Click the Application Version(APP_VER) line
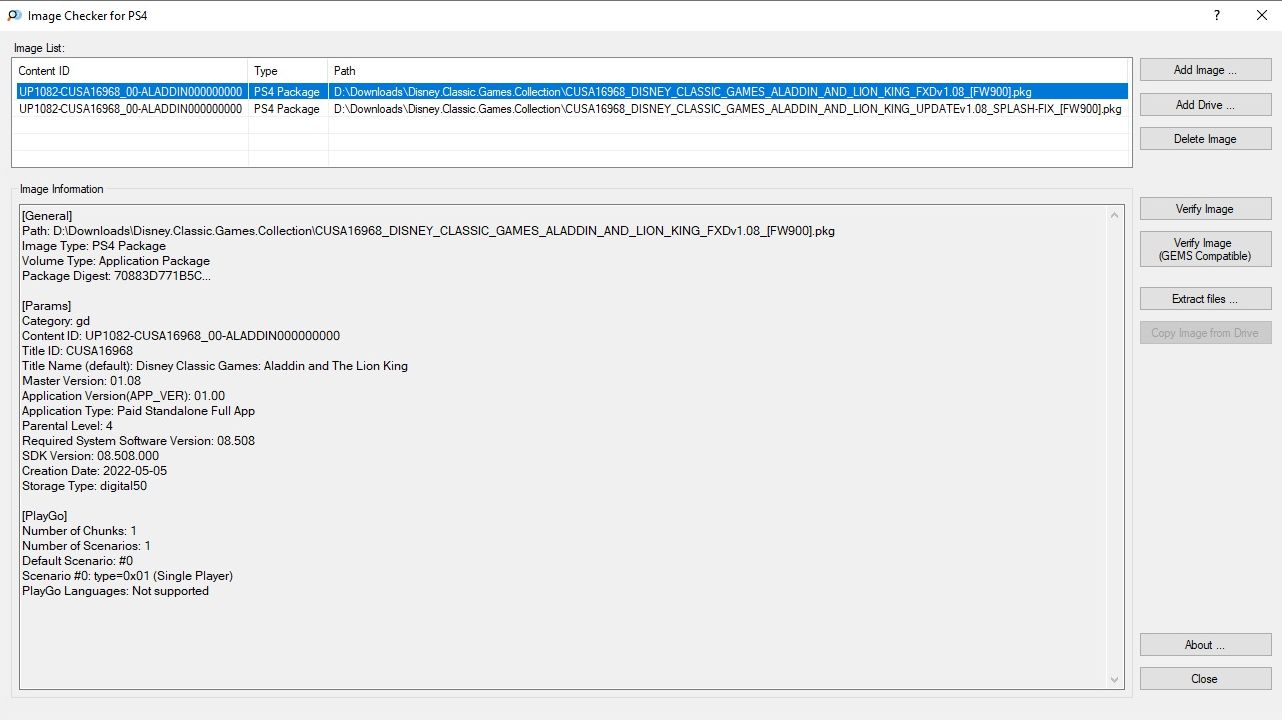 [123, 396]
